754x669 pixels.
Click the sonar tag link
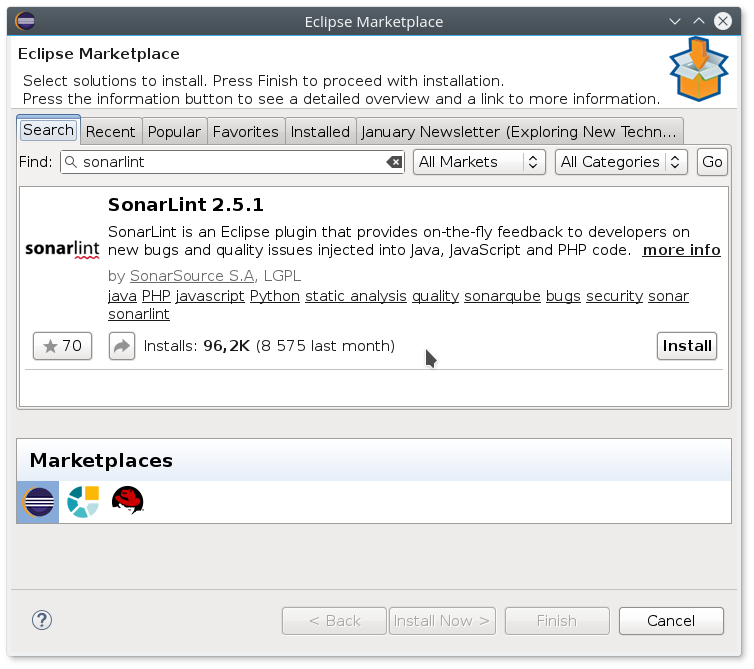click(x=668, y=296)
